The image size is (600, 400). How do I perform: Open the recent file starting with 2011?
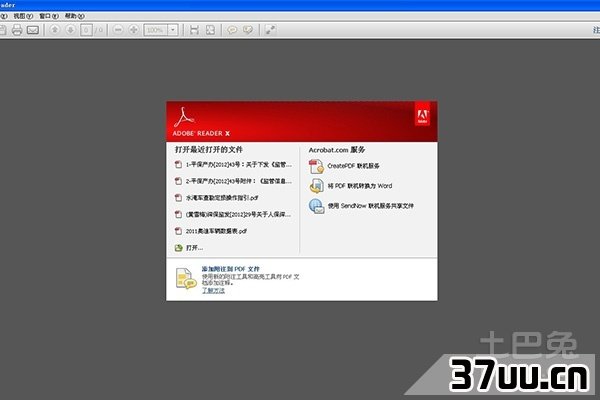tap(216, 231)
